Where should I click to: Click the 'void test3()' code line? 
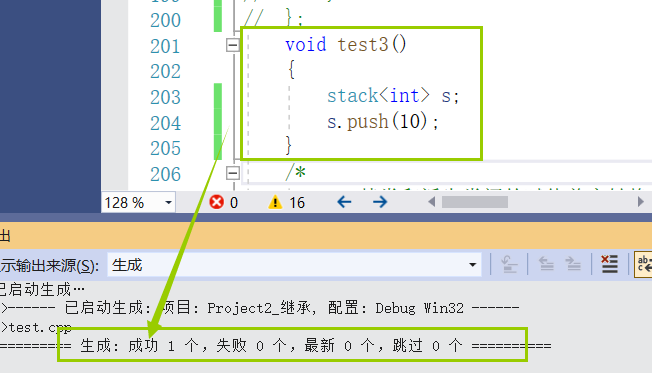346,44
